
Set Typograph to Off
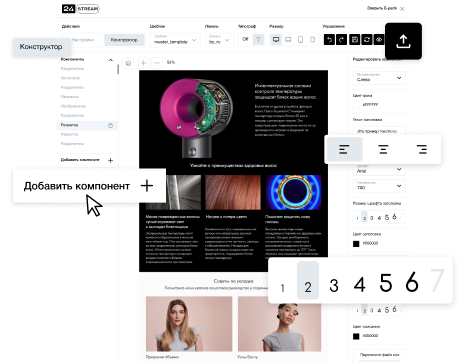click(x=245, y=39)
